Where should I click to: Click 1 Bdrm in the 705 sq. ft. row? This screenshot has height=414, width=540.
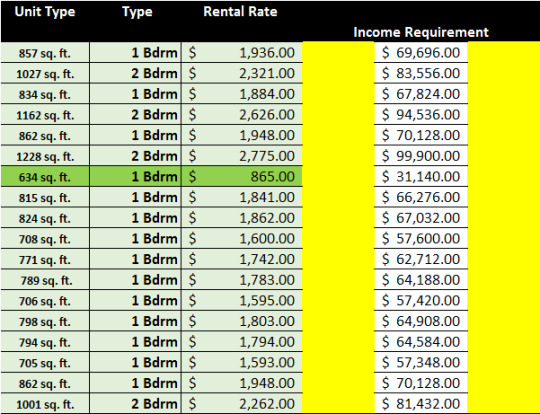coord(135,363)
